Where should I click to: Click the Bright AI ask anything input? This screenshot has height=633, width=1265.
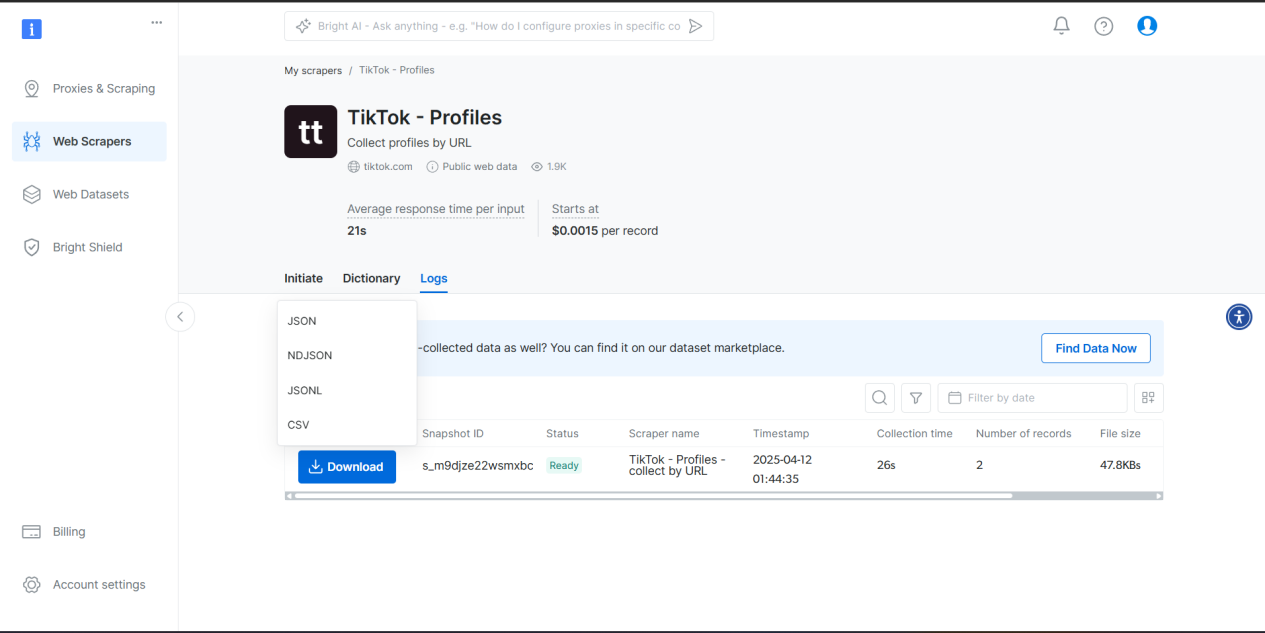click(499, 26)
